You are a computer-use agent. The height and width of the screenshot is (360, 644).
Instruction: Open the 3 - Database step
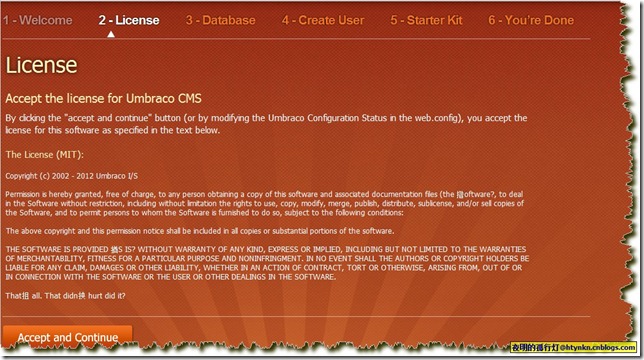[x=220, y=20]
